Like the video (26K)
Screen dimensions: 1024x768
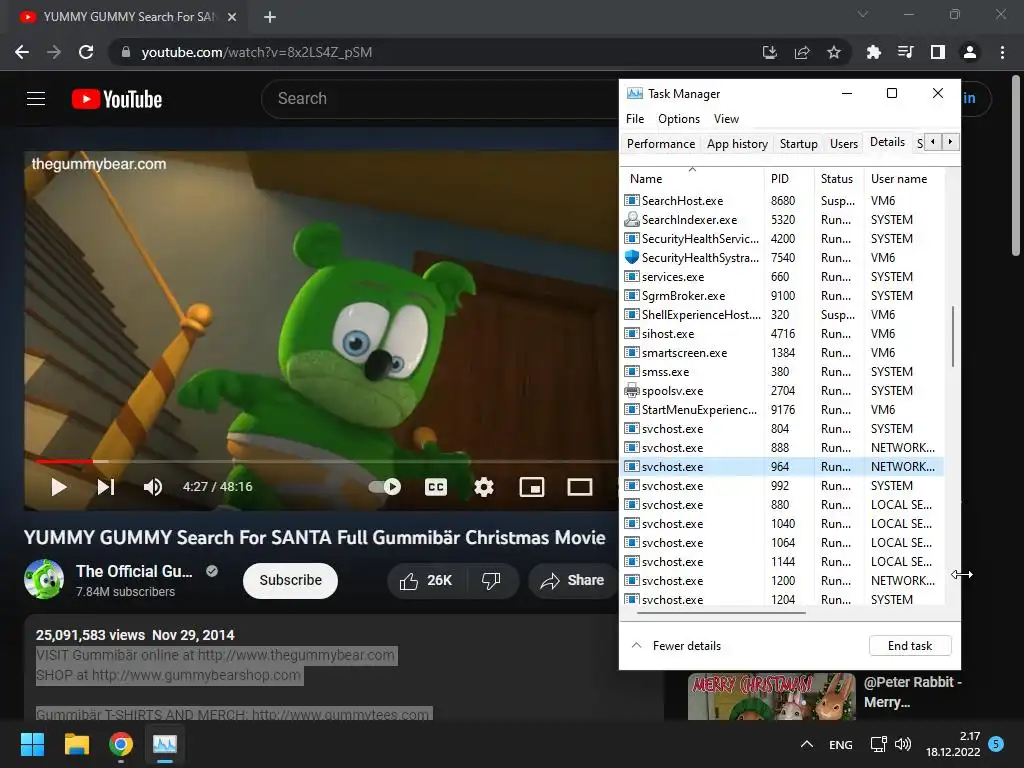point(426,581)
